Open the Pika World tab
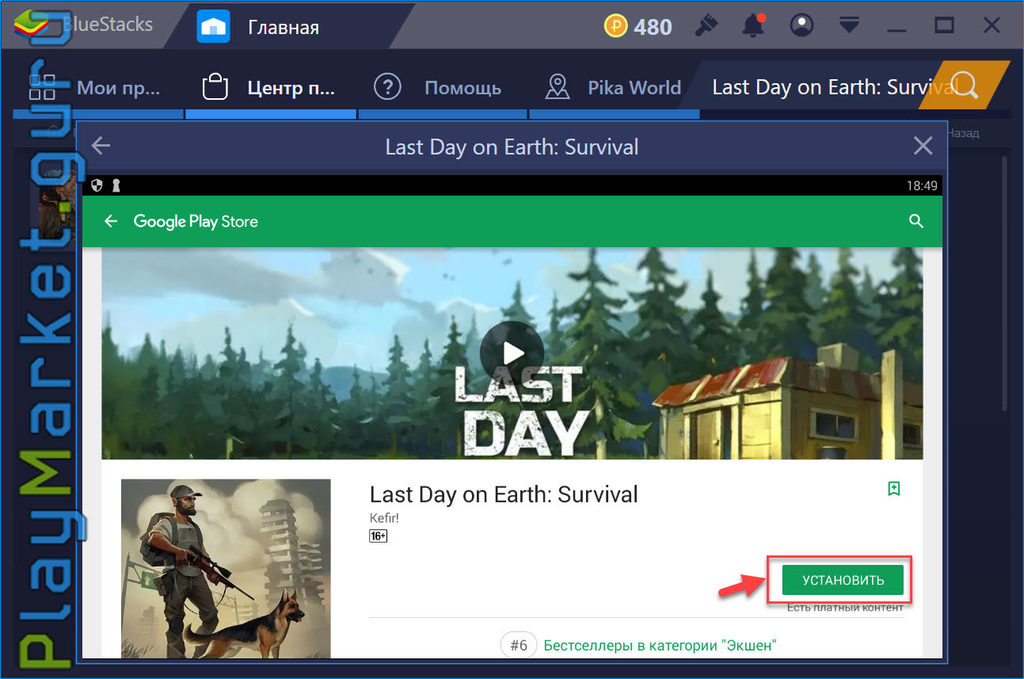 pyautogui.click(x=614, y=87)
